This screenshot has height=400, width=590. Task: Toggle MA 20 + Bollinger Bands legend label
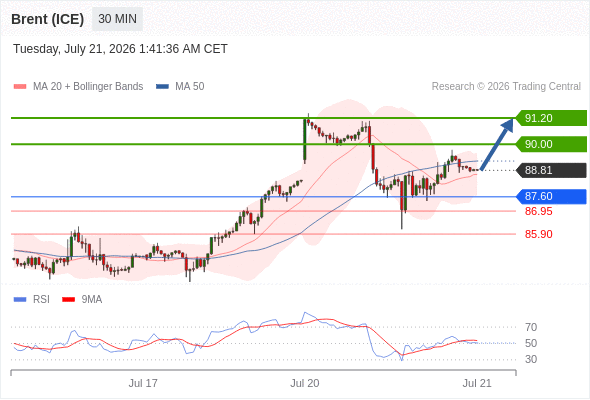(x=88, y=87)
